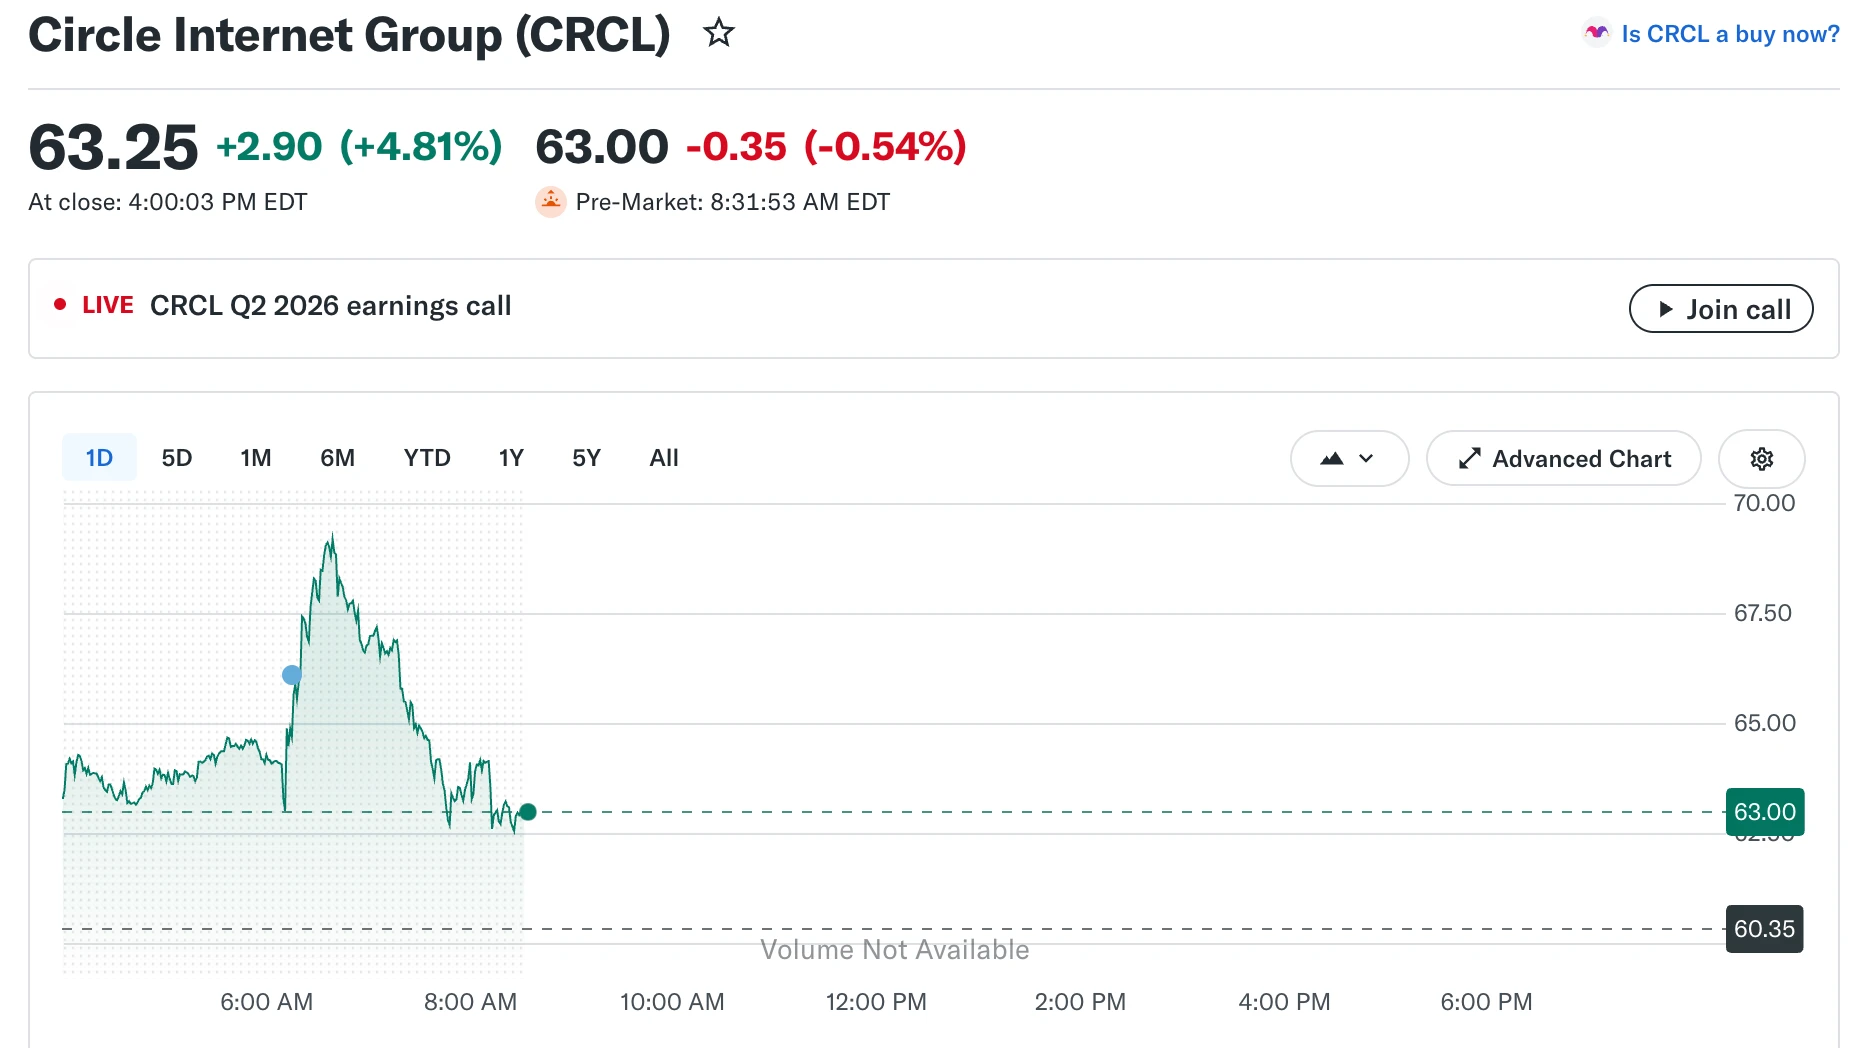The width and height of the screenshot is (1868, 1048).
Task: Show All-time chart range
Action: pos(664,458)
